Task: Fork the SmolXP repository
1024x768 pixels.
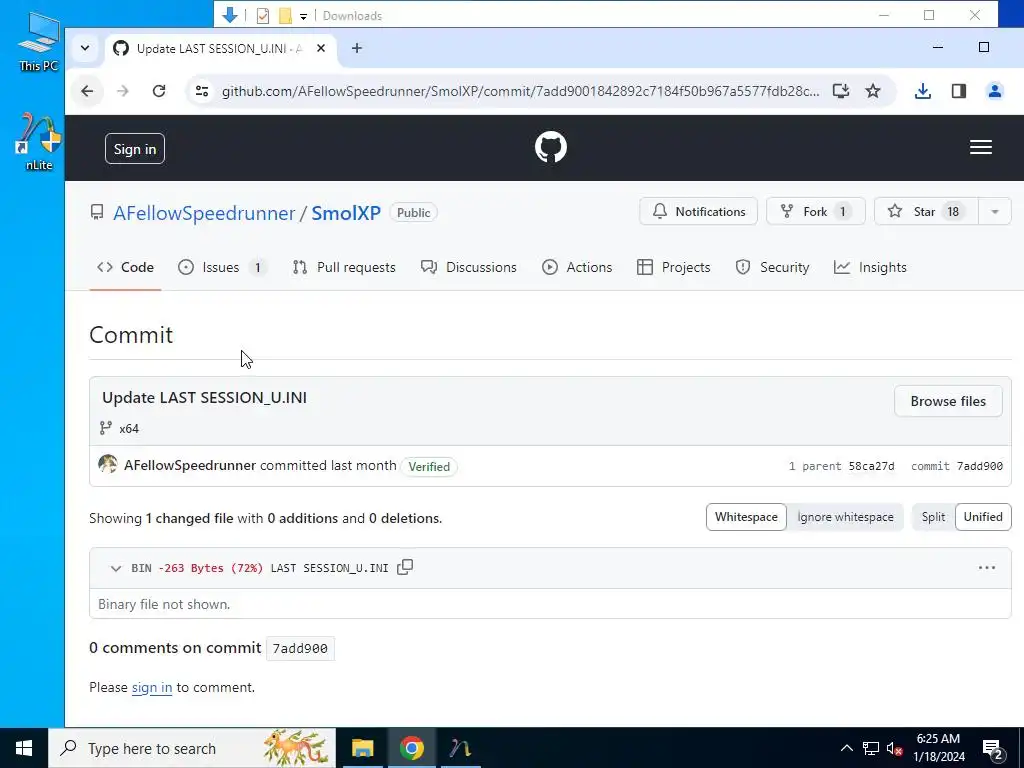Action: 815,212
